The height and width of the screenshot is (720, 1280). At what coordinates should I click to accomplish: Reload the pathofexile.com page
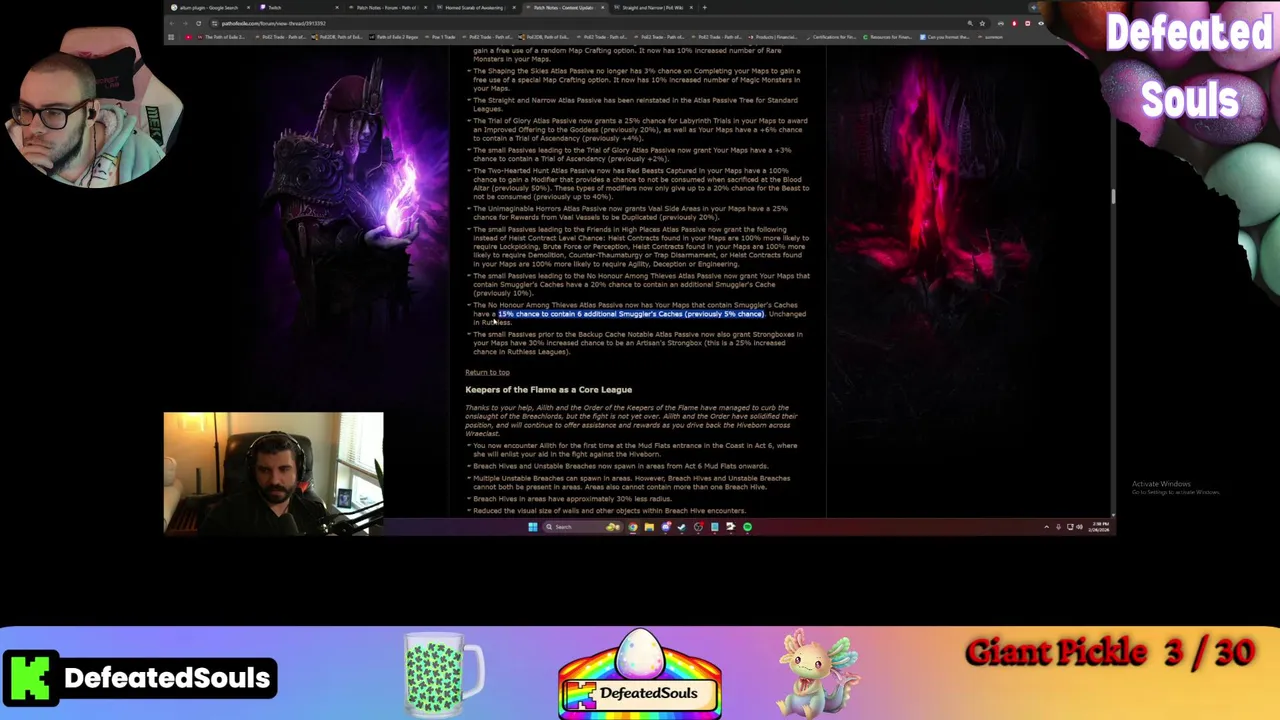198,23
